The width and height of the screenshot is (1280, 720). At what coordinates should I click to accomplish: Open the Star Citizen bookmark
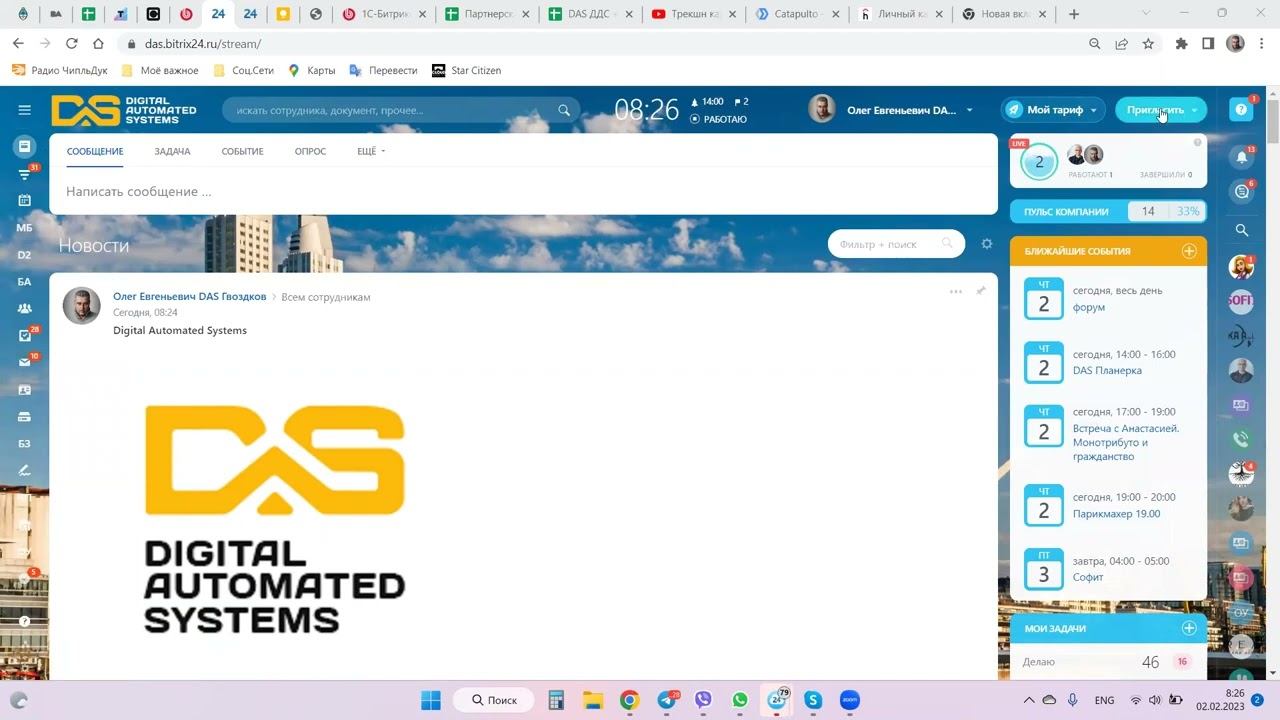466,70
